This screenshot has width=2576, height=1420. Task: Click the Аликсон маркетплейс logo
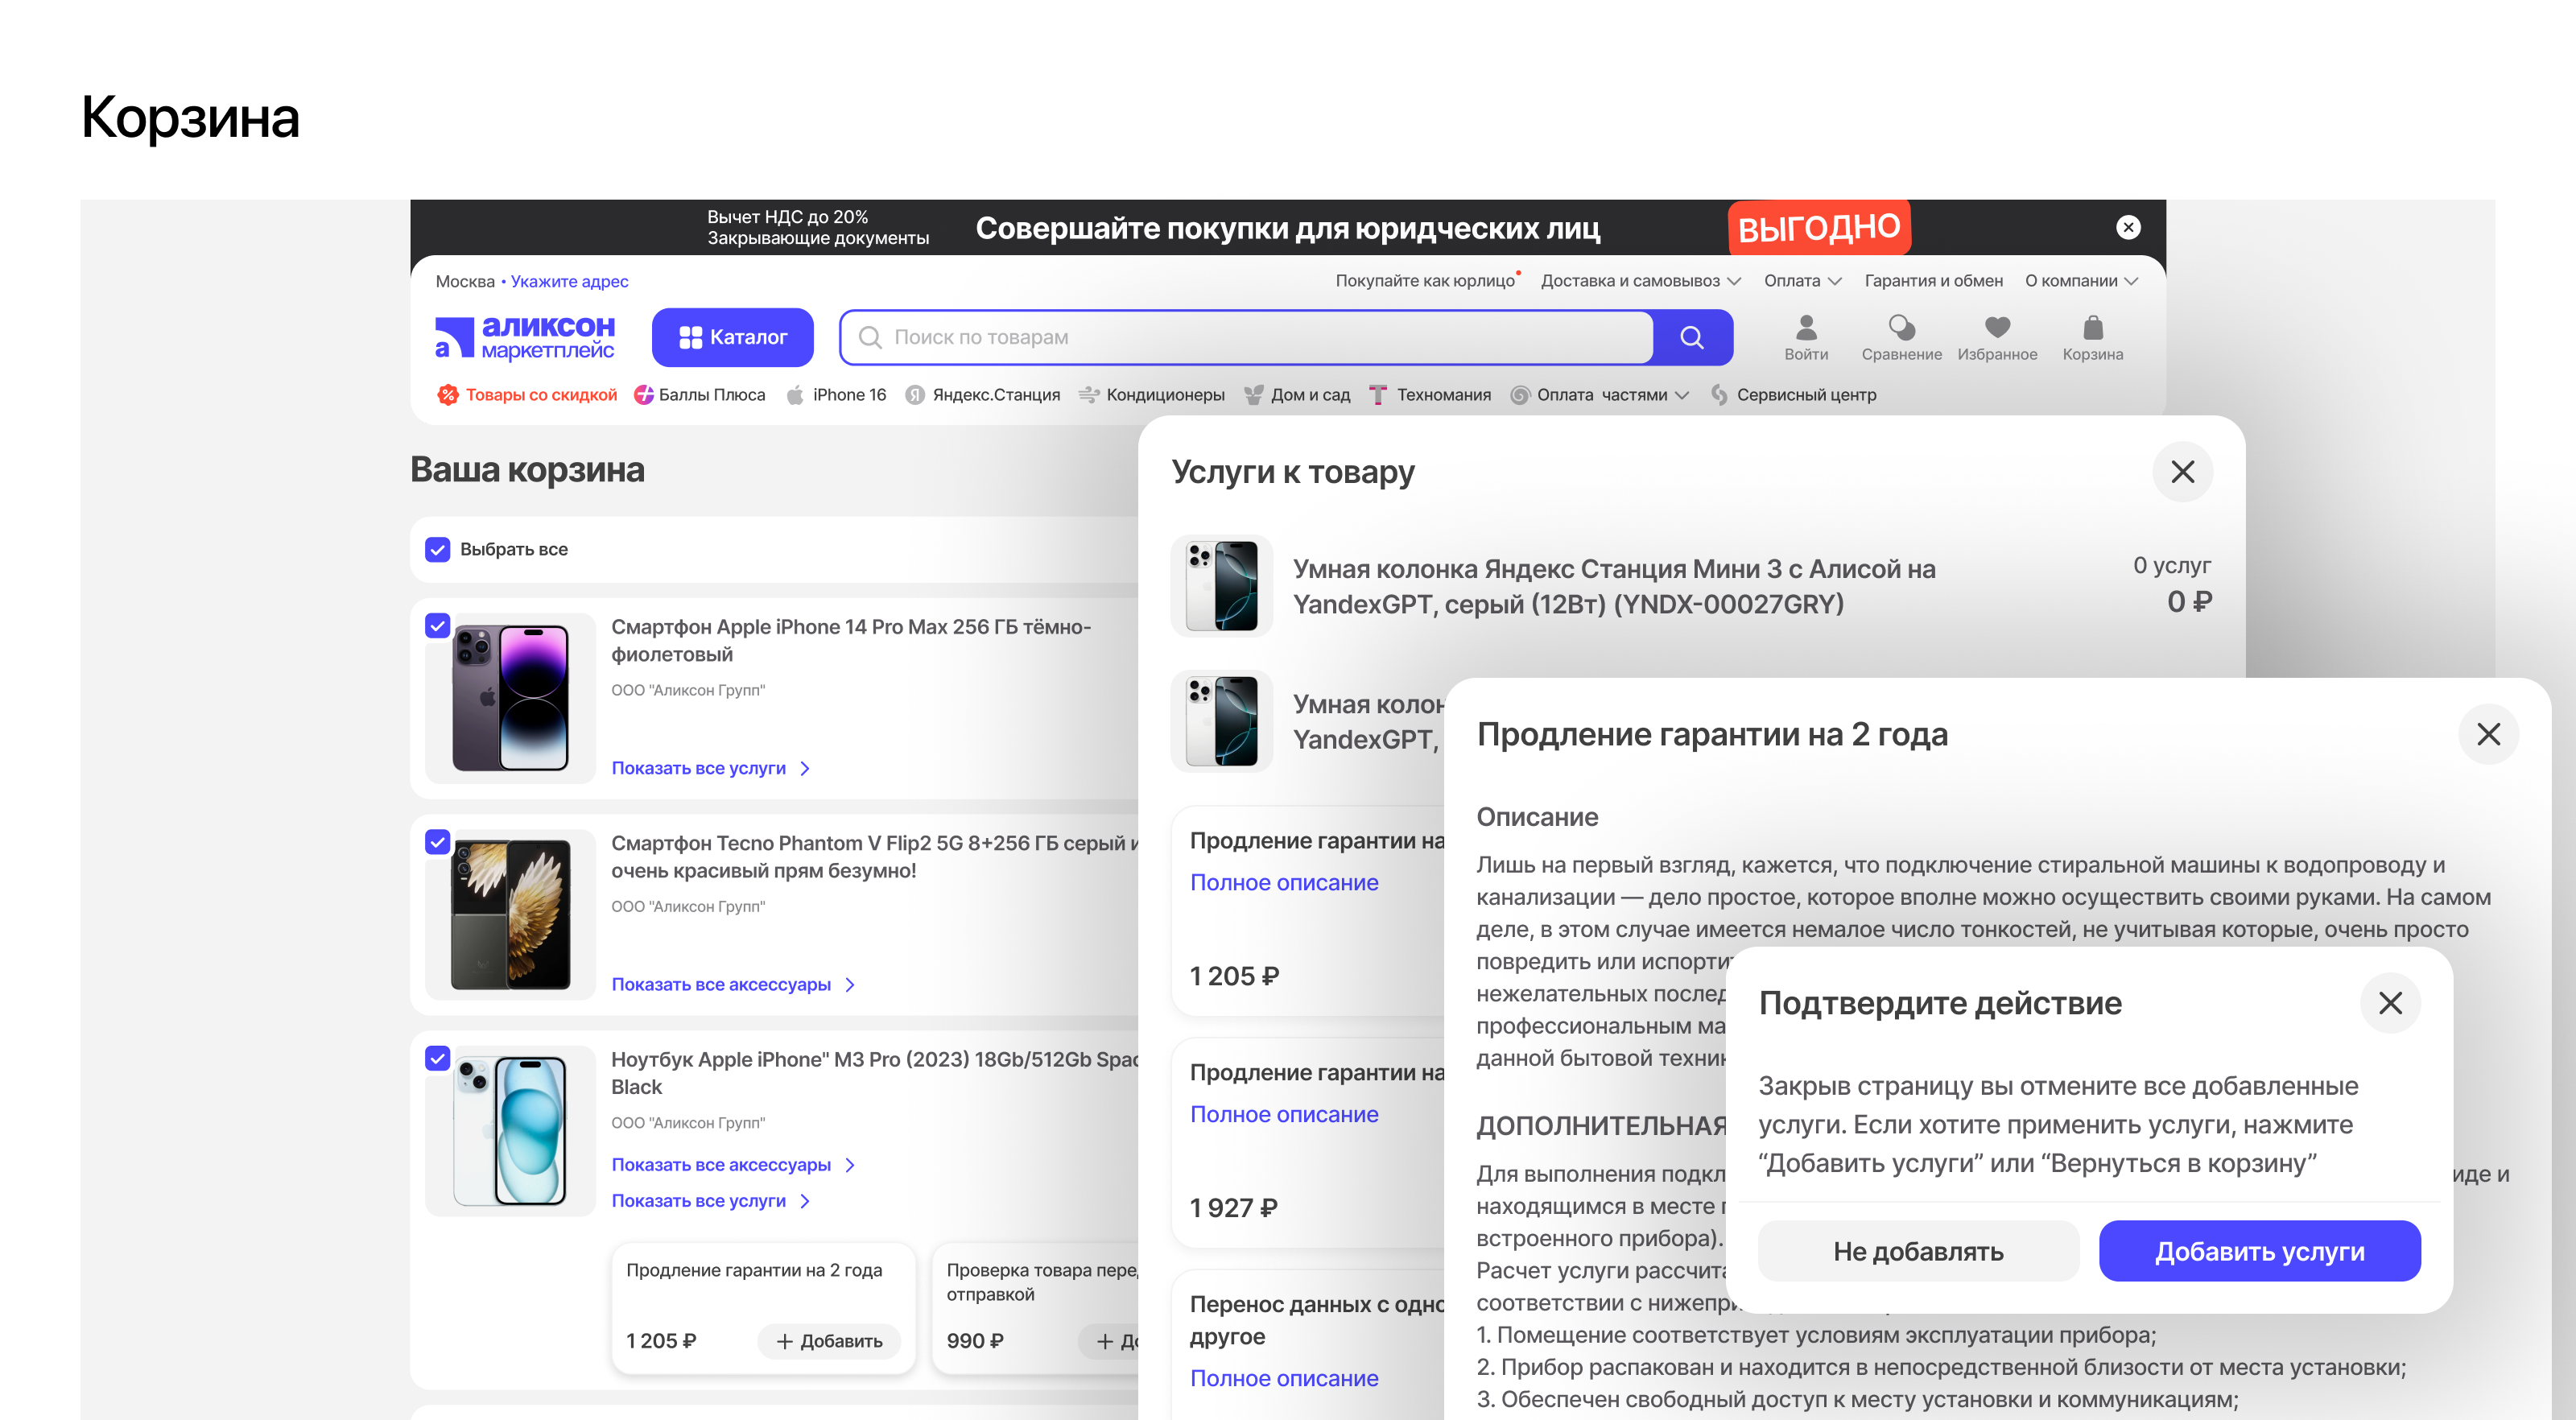point(525,338)
